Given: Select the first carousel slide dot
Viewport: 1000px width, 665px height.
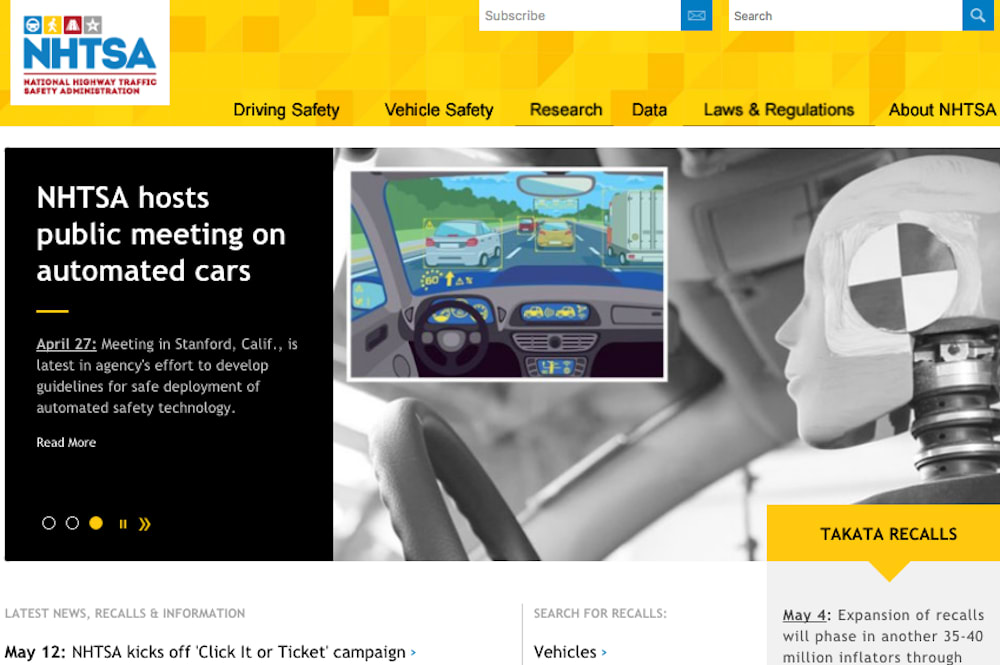Looking at the screenshot, I should click(48, 523).
